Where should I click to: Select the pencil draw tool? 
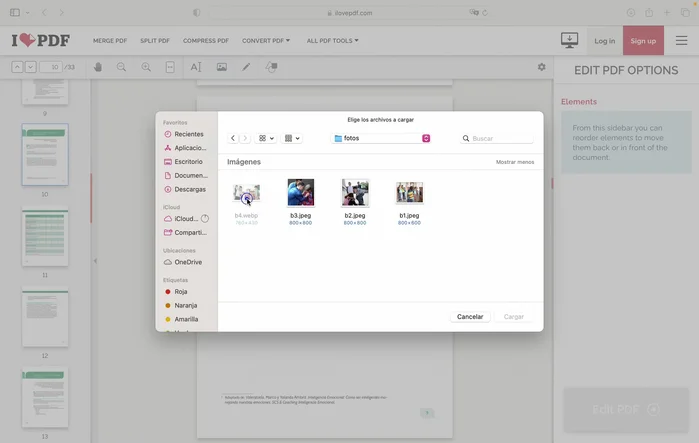click(x=246, y=67)
